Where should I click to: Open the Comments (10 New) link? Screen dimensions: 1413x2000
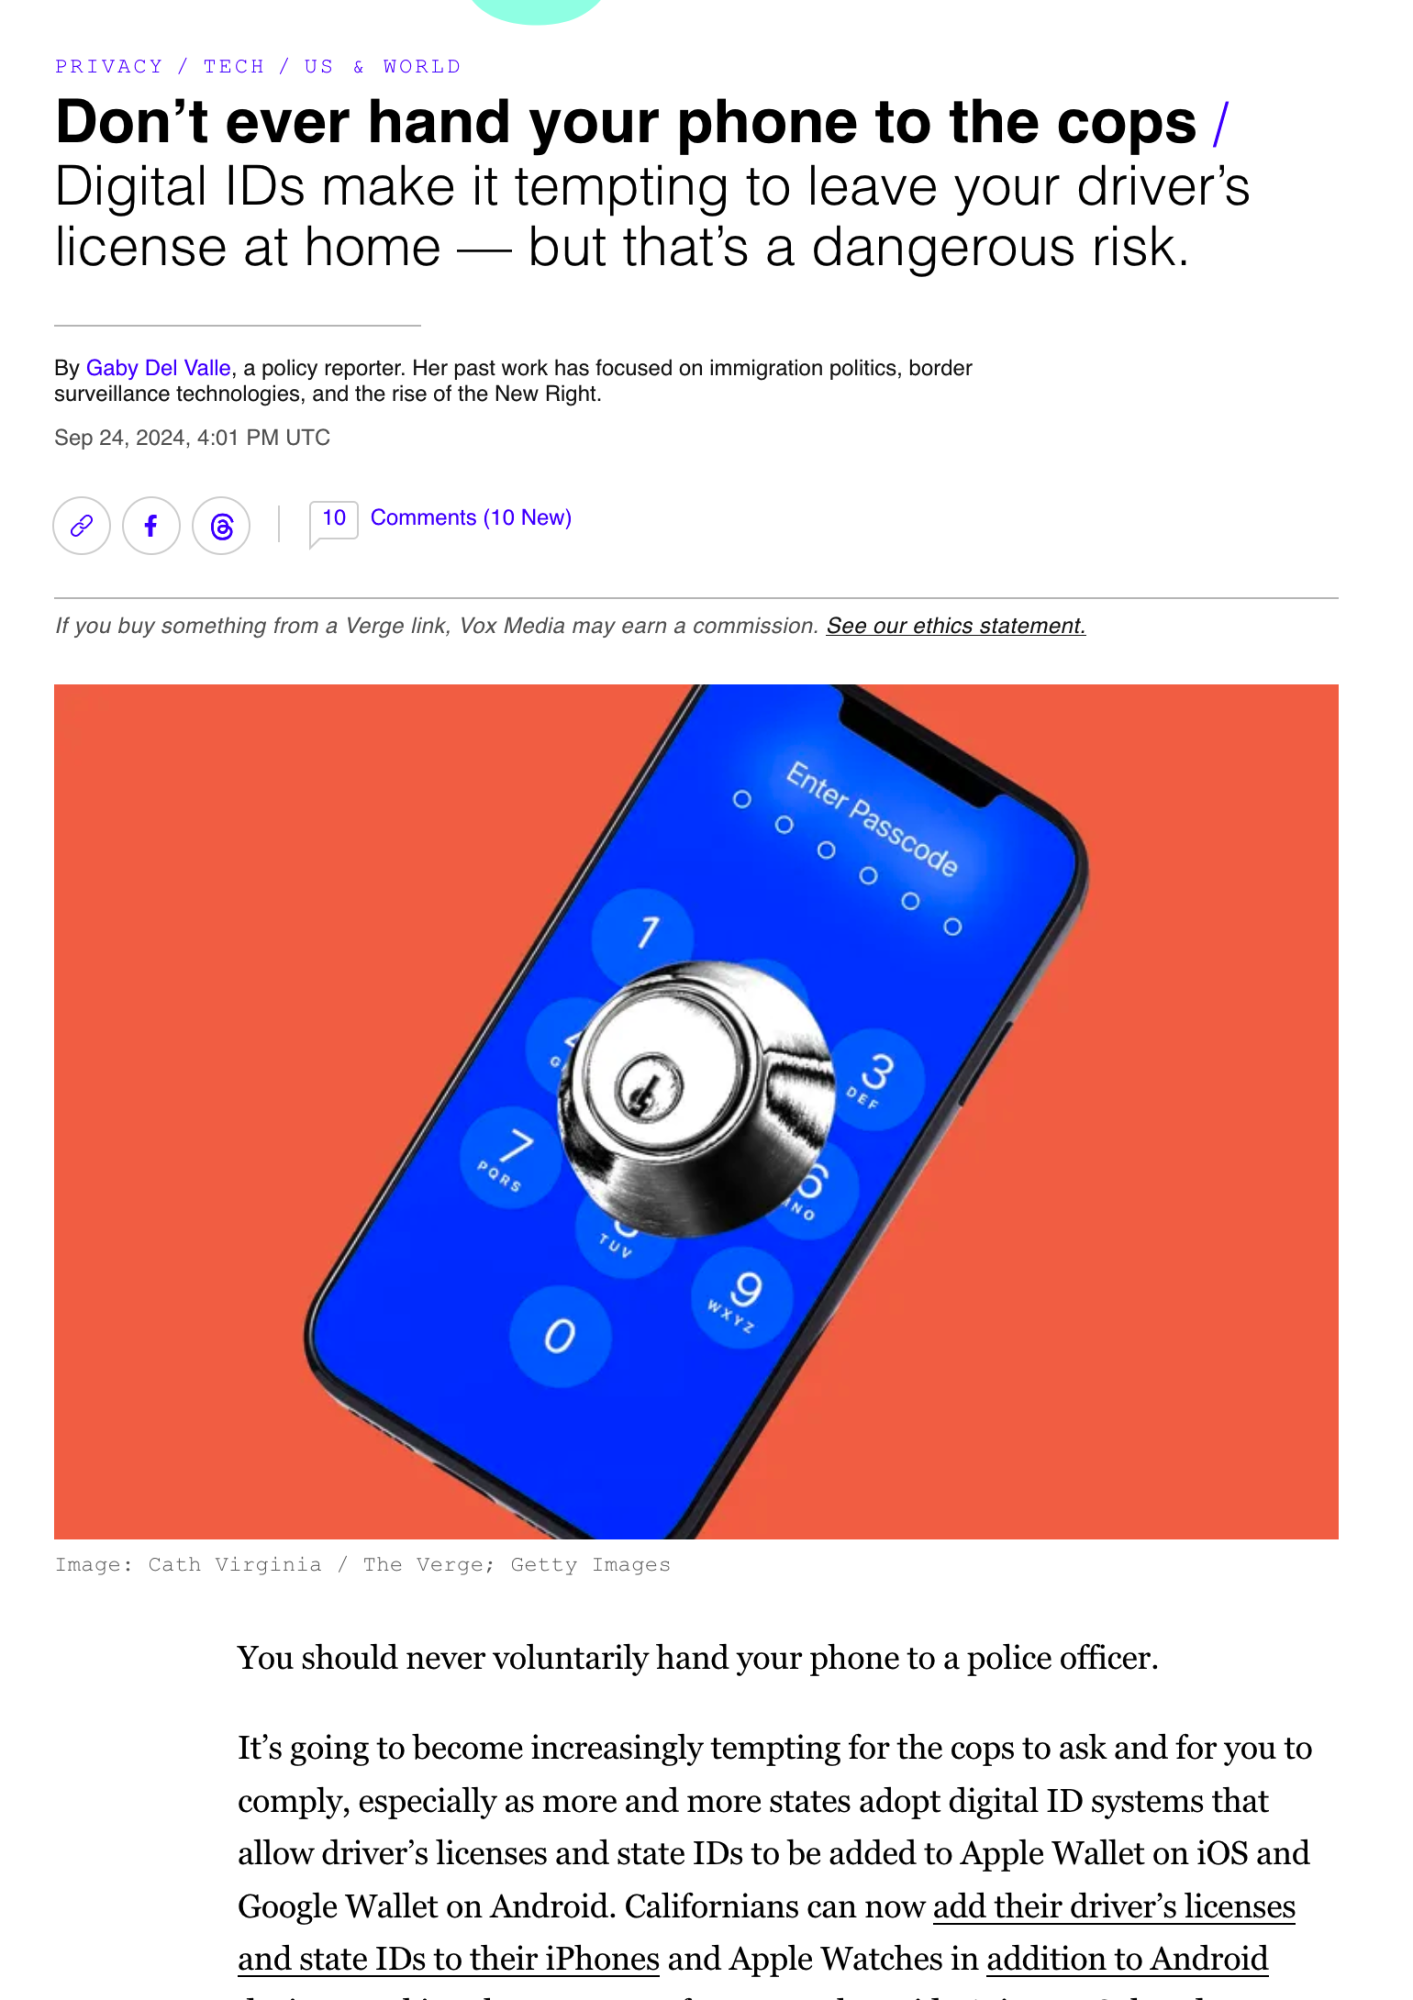click(x=471, y=517)
